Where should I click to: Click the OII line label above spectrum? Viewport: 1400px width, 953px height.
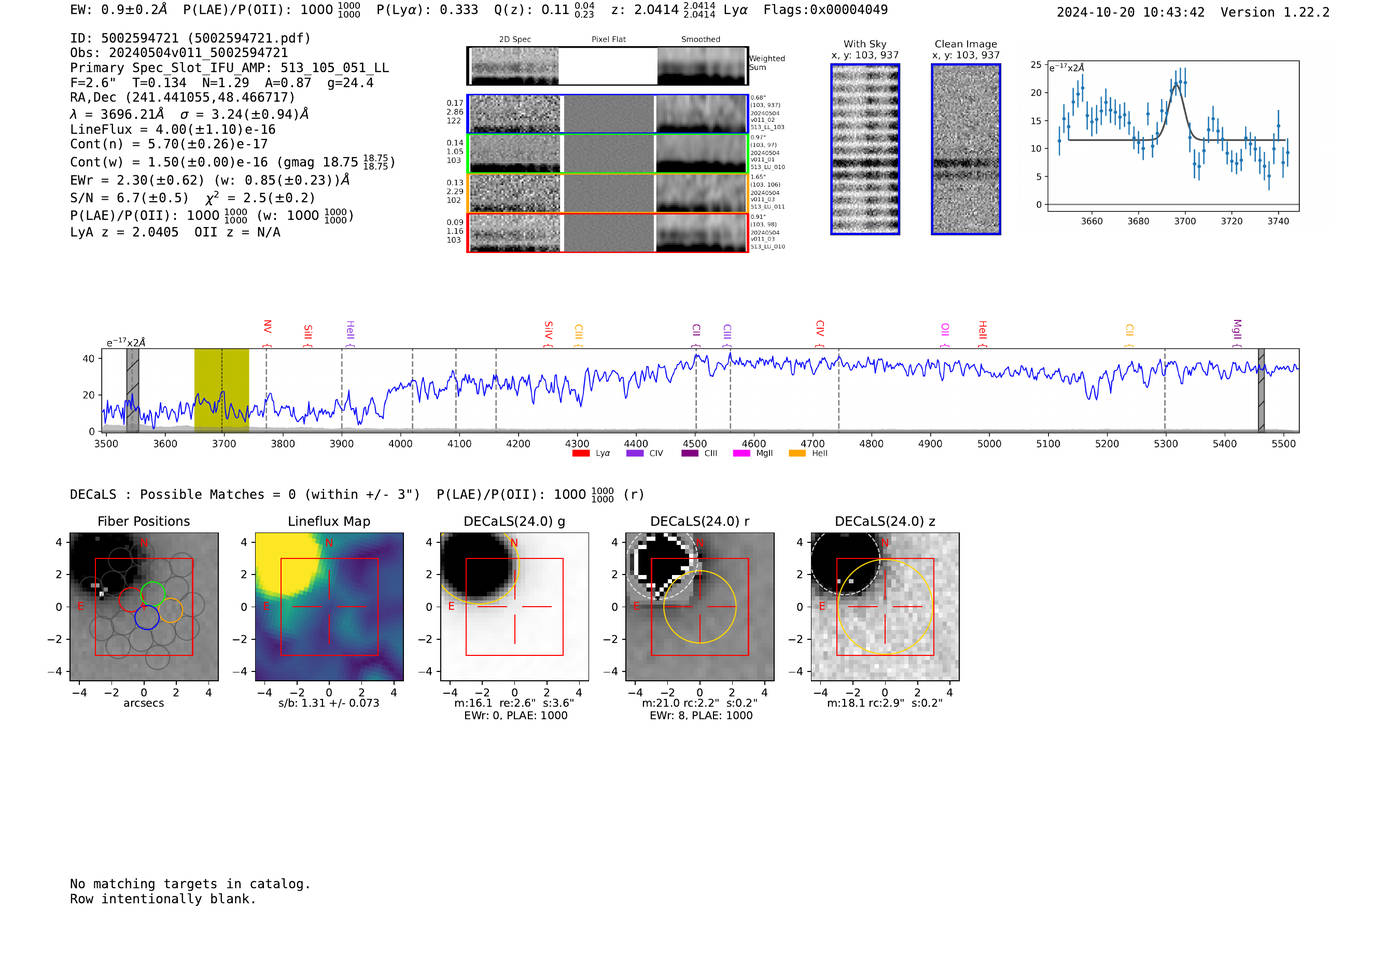(x=945, y=329)
